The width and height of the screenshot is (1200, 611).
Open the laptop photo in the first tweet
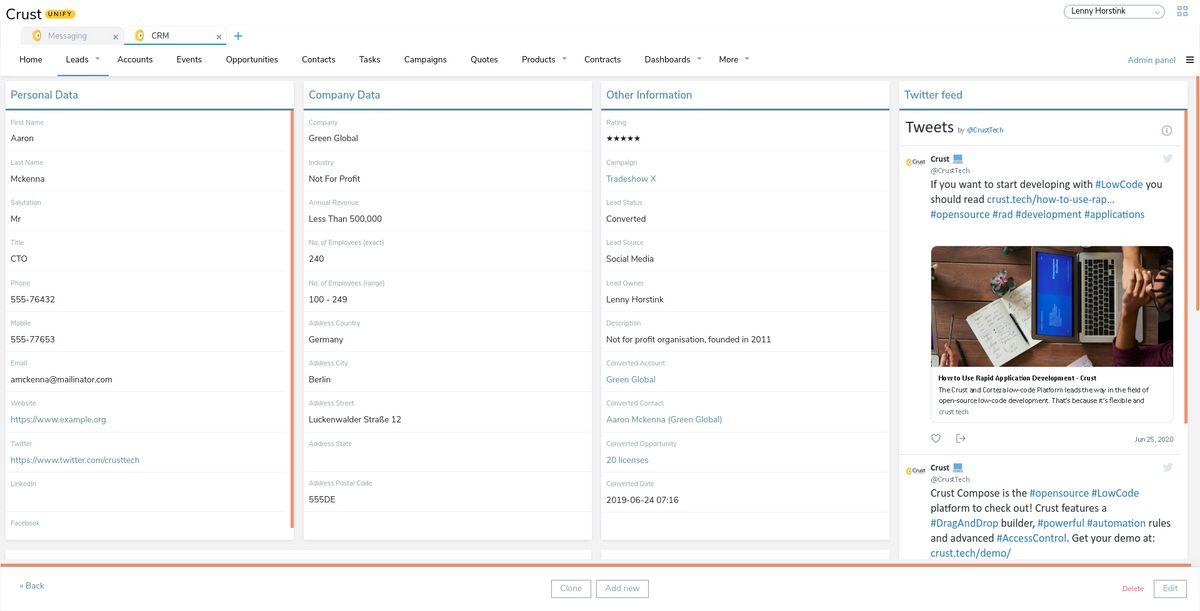pyautogui.click(x=1051, y=306)
